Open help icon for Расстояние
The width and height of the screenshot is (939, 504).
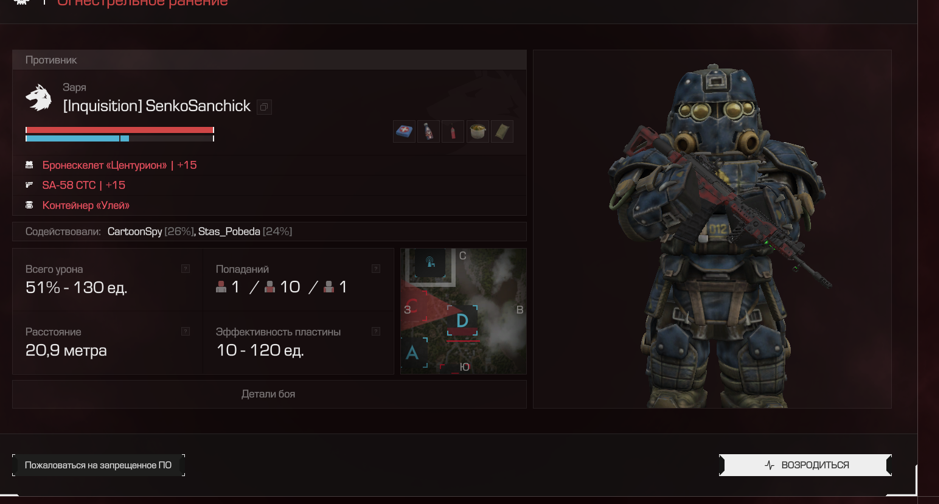[x=186, y=332]
